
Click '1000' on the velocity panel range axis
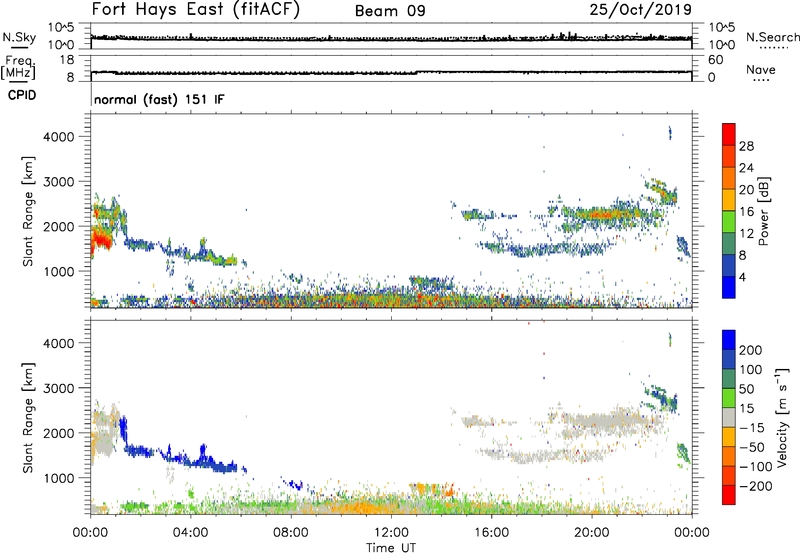point(58,478)
